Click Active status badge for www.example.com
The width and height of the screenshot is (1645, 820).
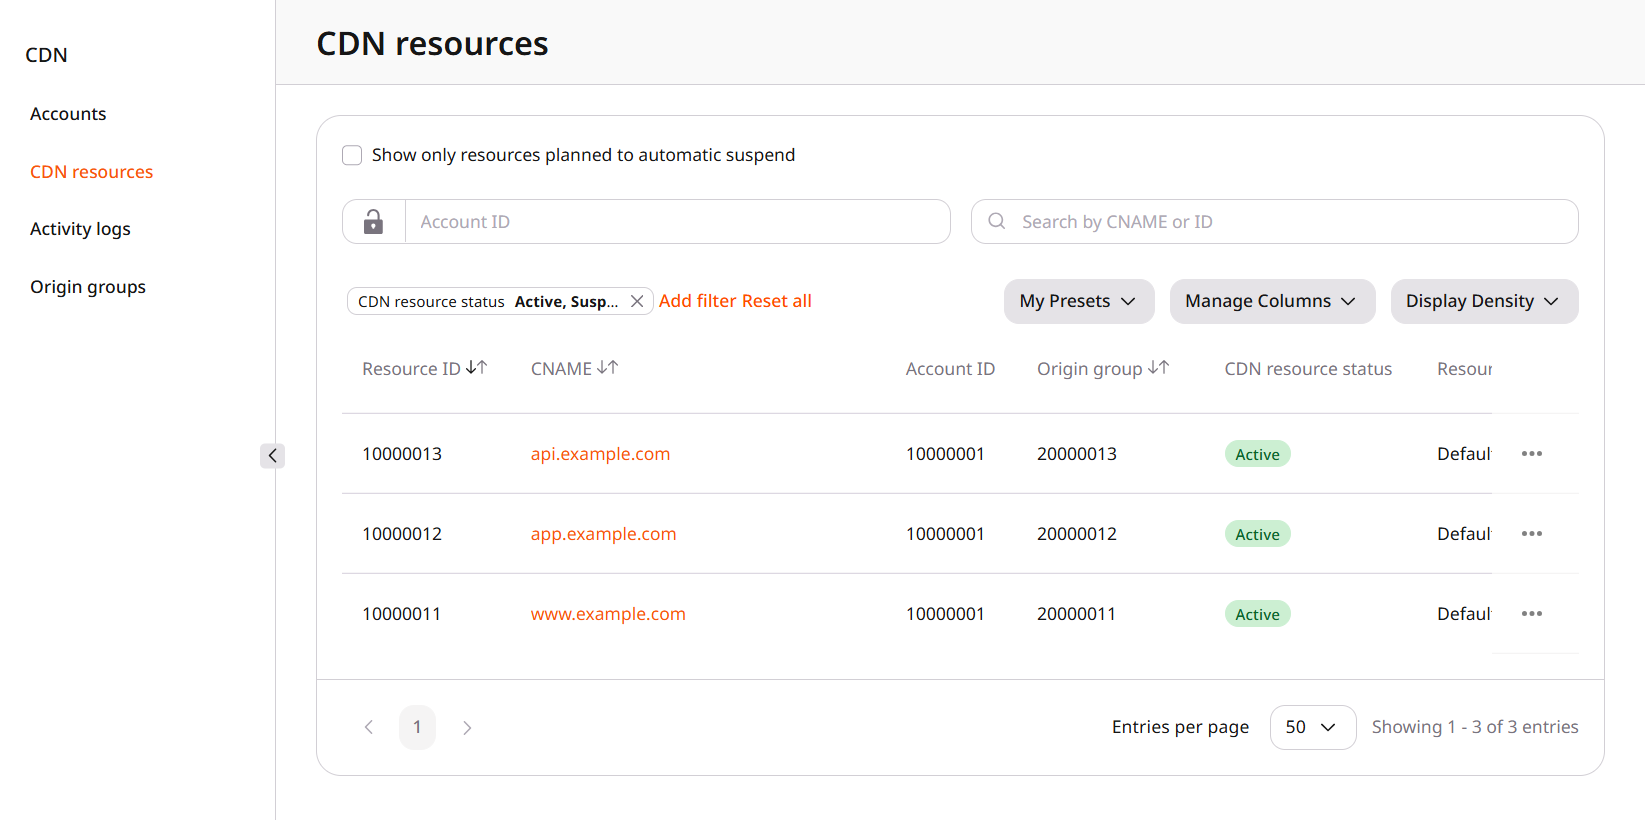[1258, 614]
